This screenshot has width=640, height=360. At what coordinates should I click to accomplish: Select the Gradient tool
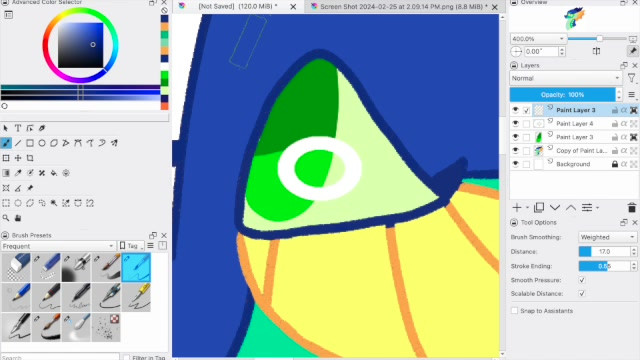pos(6,173)
